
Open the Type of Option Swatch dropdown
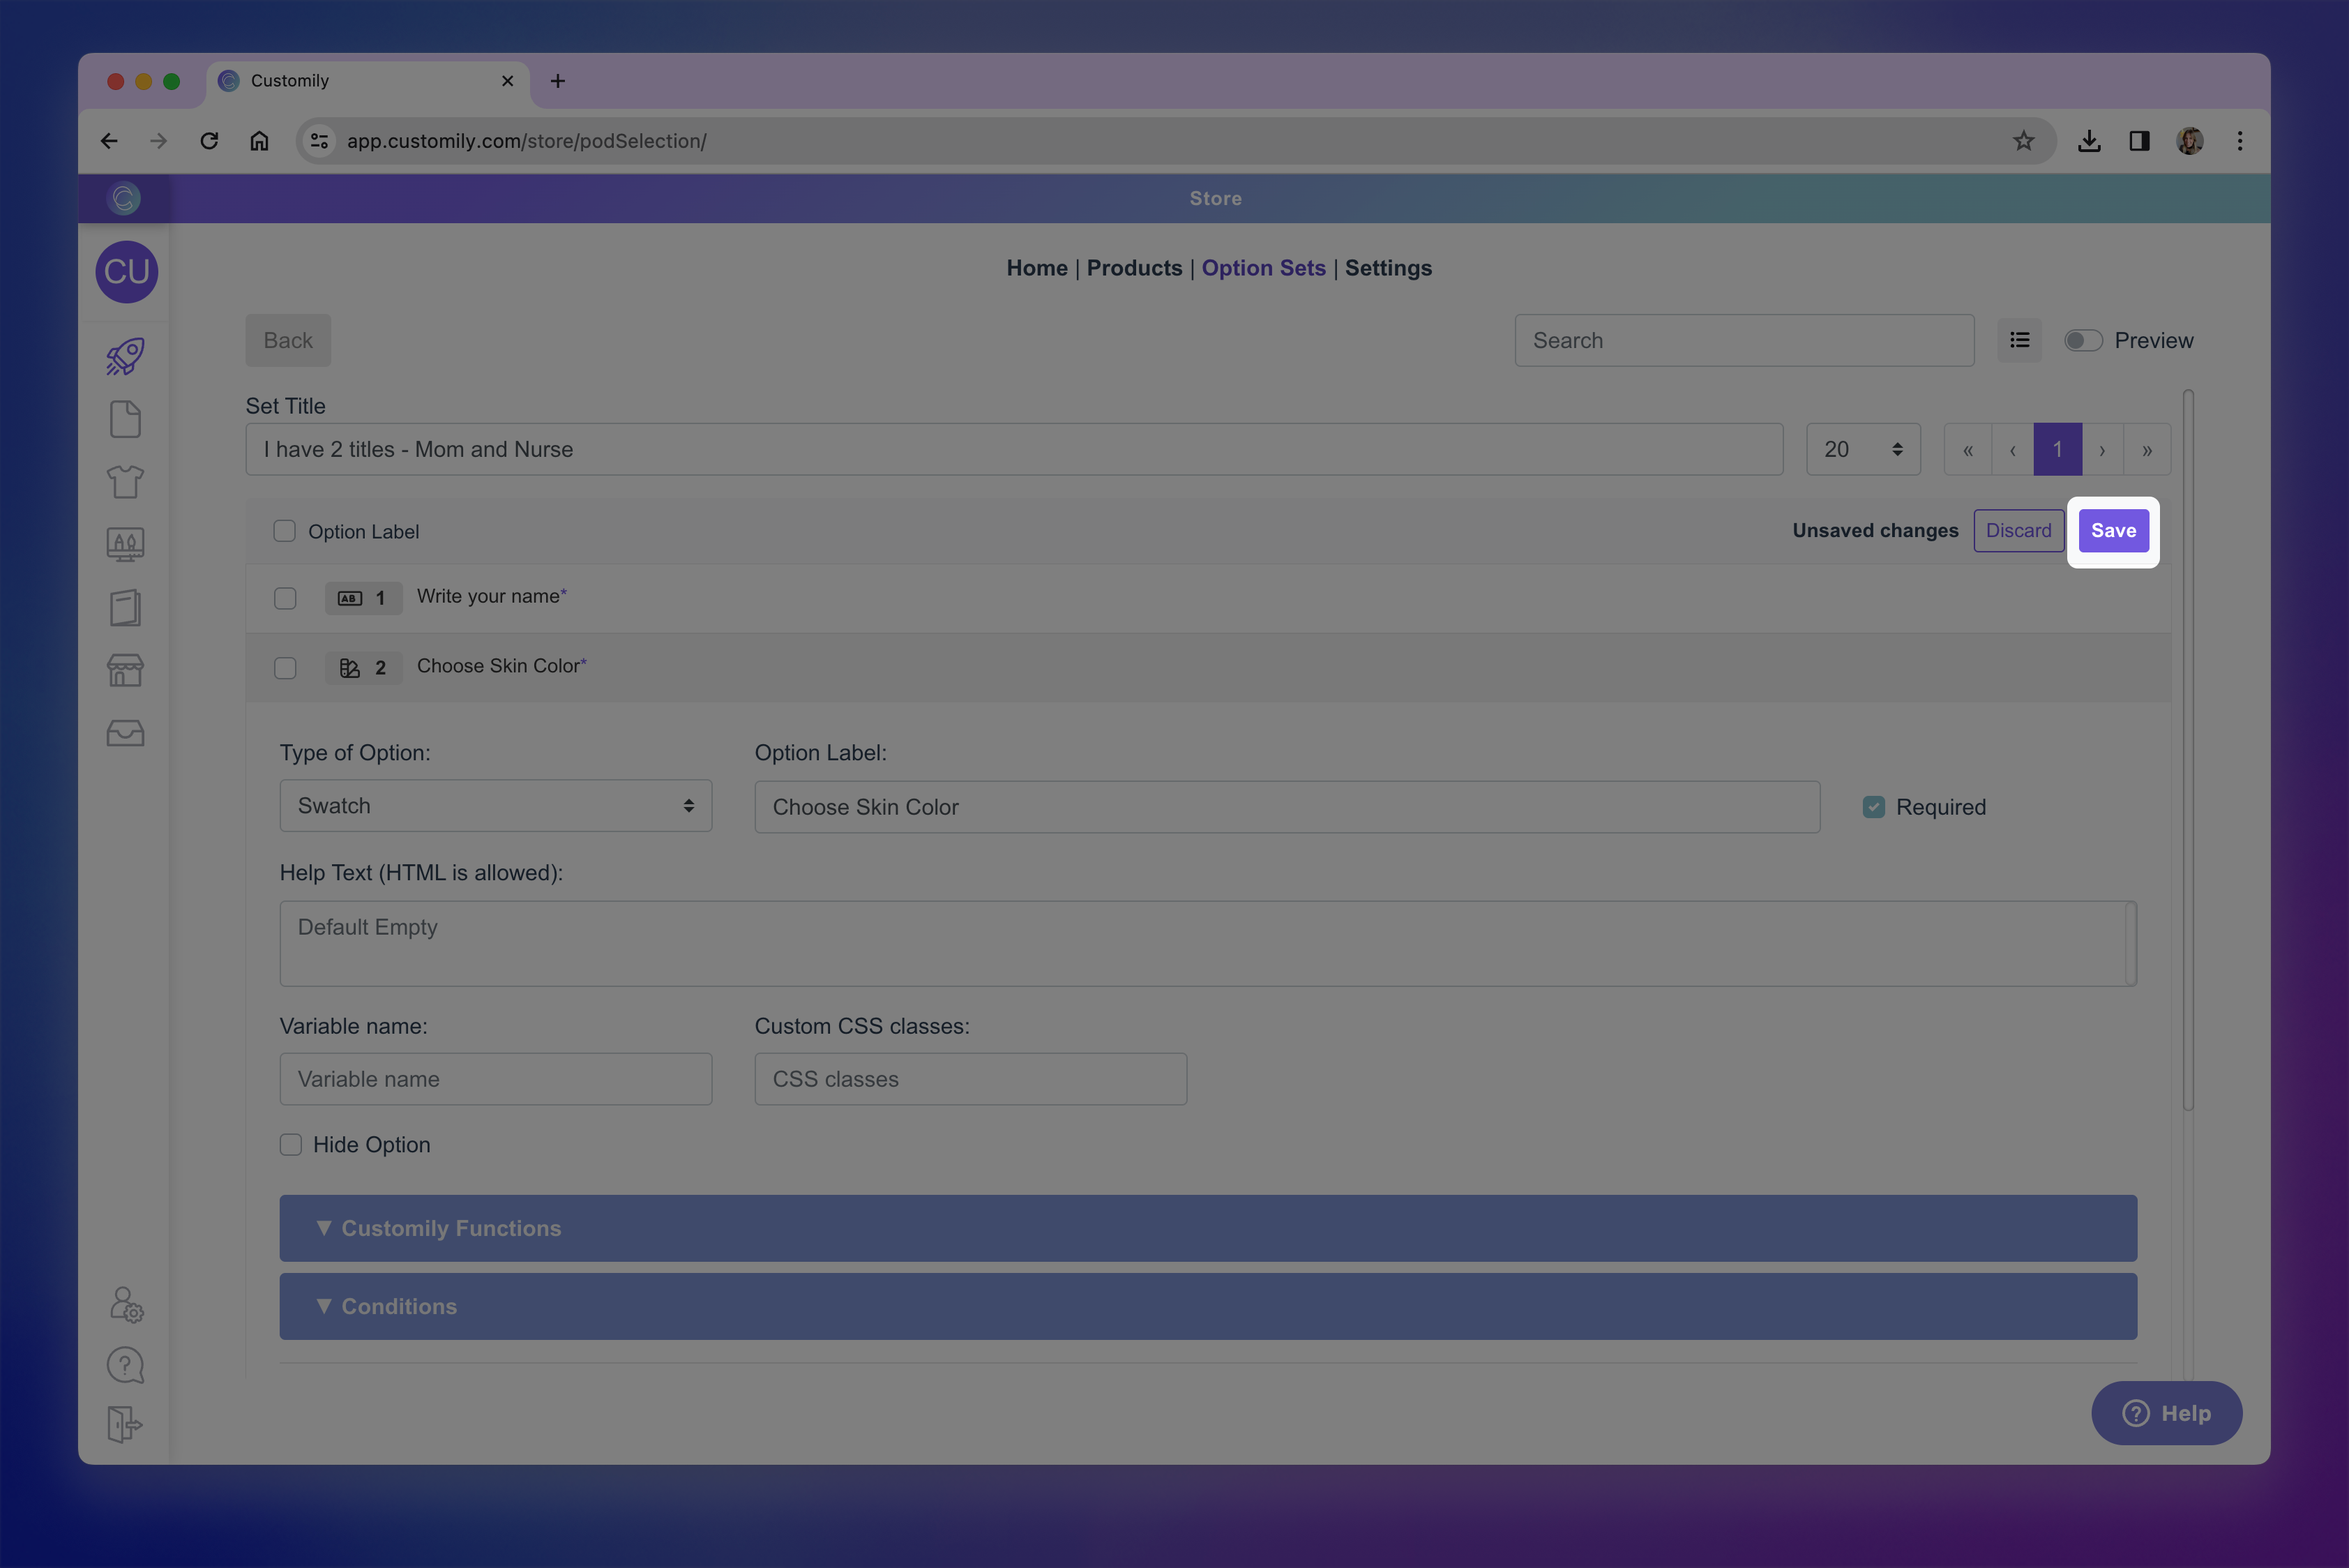click(x=495, y=806)
